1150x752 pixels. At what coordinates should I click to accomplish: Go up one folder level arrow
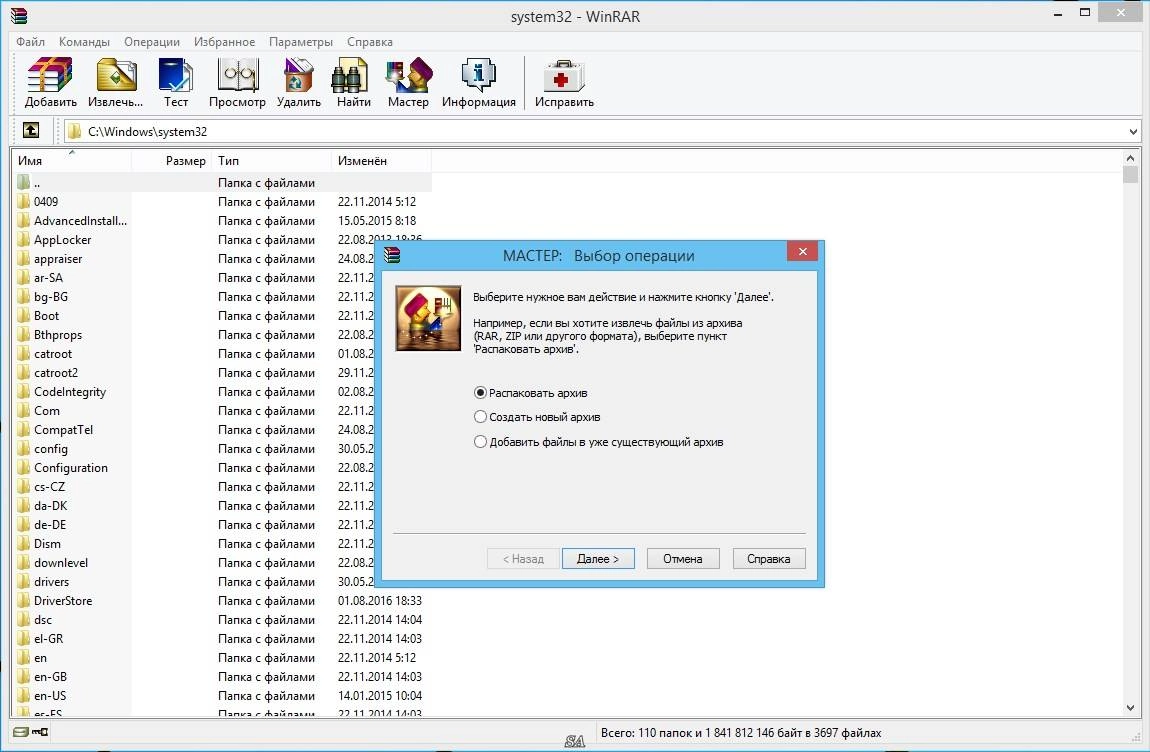coord(31,131)
